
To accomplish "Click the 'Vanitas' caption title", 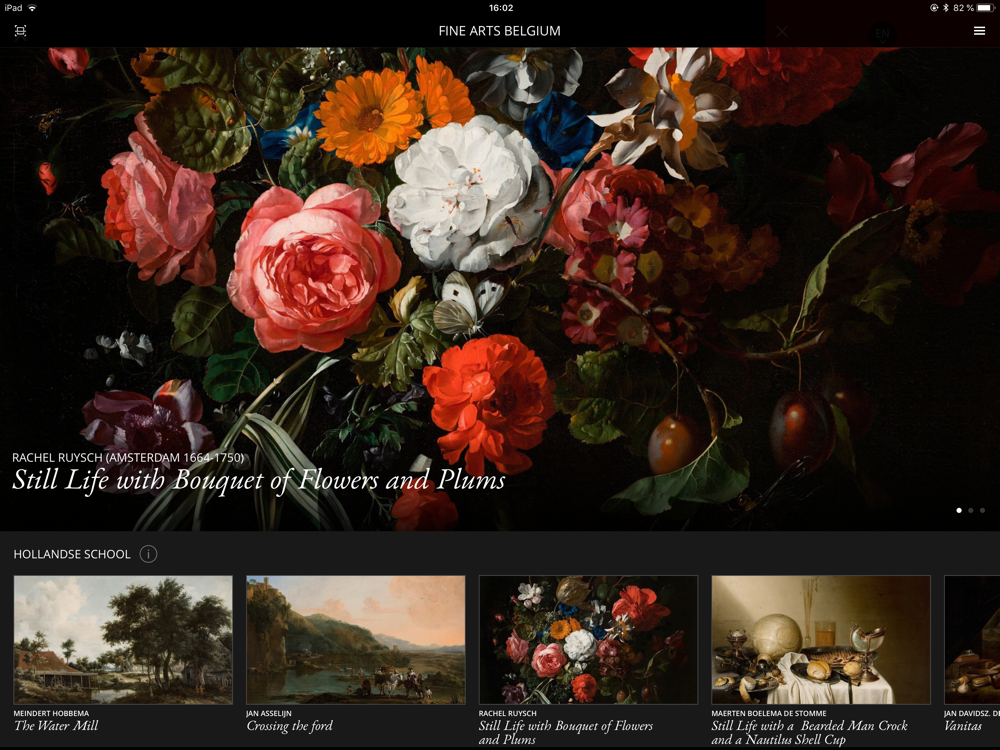I will click(963, 726).
